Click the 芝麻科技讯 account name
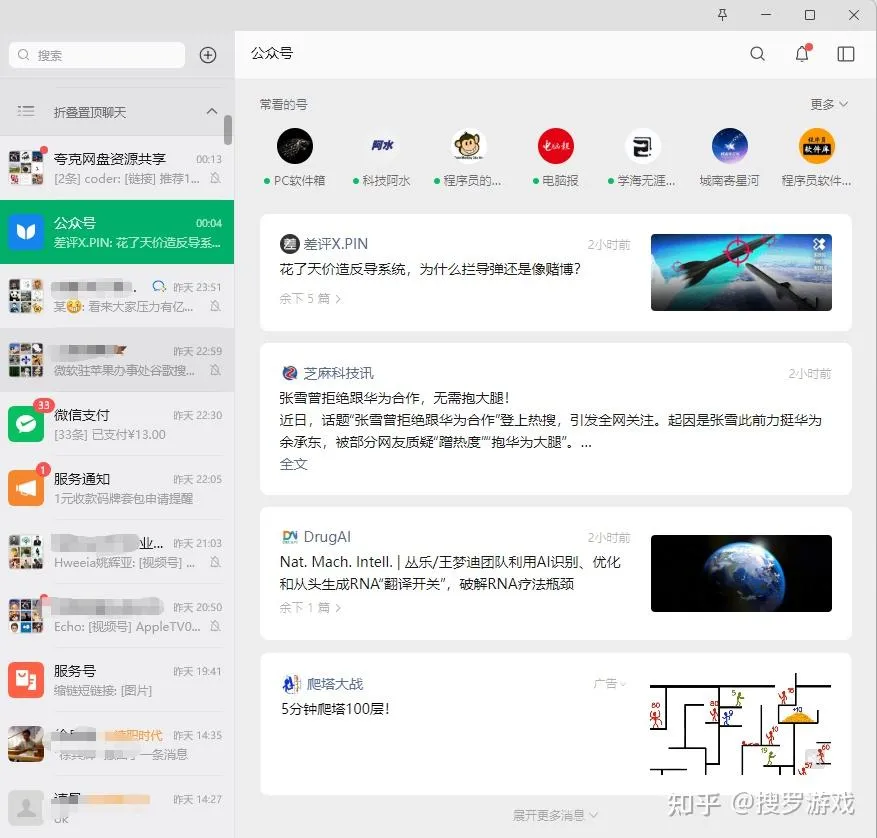Image resolution: width=877 pixels, height=838 pixels. click(338, 373)
